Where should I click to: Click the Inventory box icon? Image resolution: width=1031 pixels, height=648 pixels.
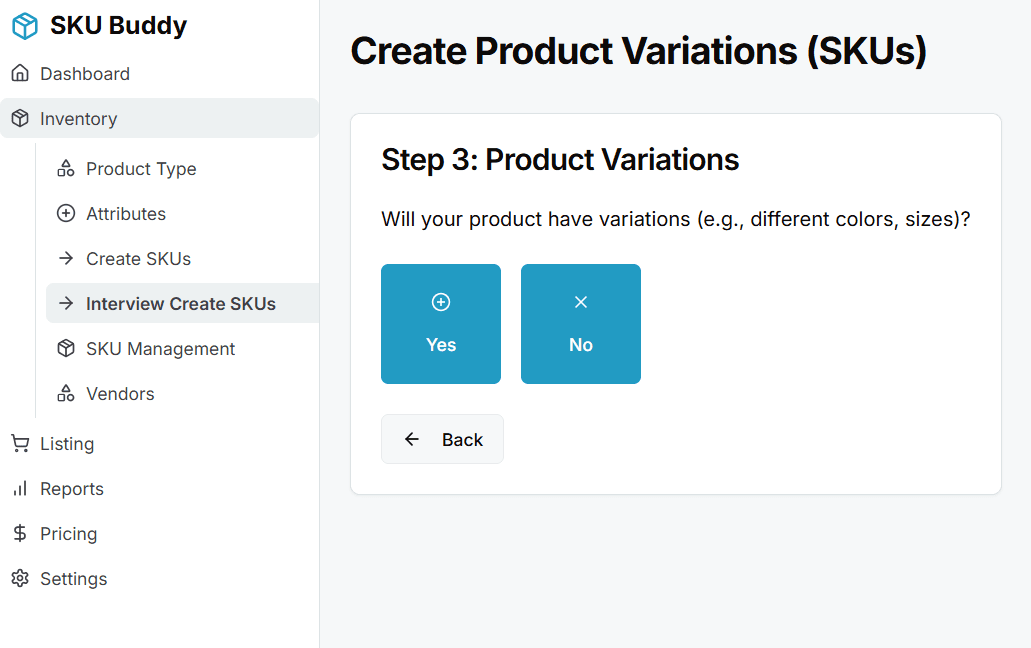[19, 117]
